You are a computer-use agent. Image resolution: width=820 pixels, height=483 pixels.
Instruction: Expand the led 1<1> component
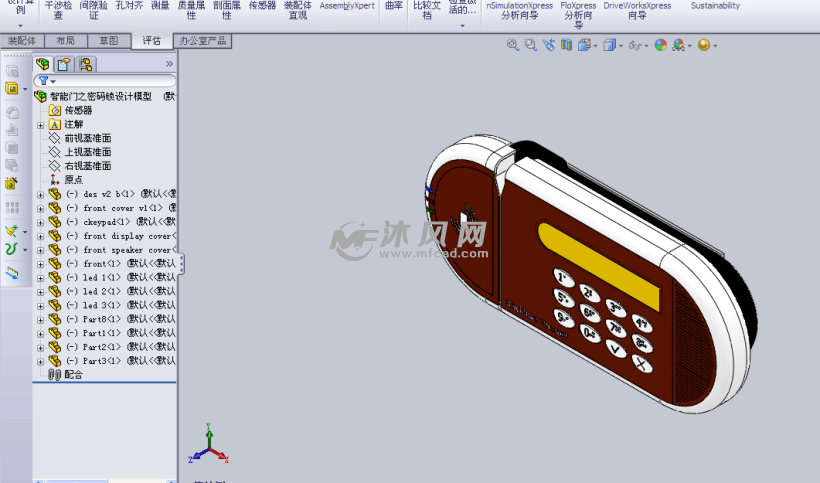[40, 278]
